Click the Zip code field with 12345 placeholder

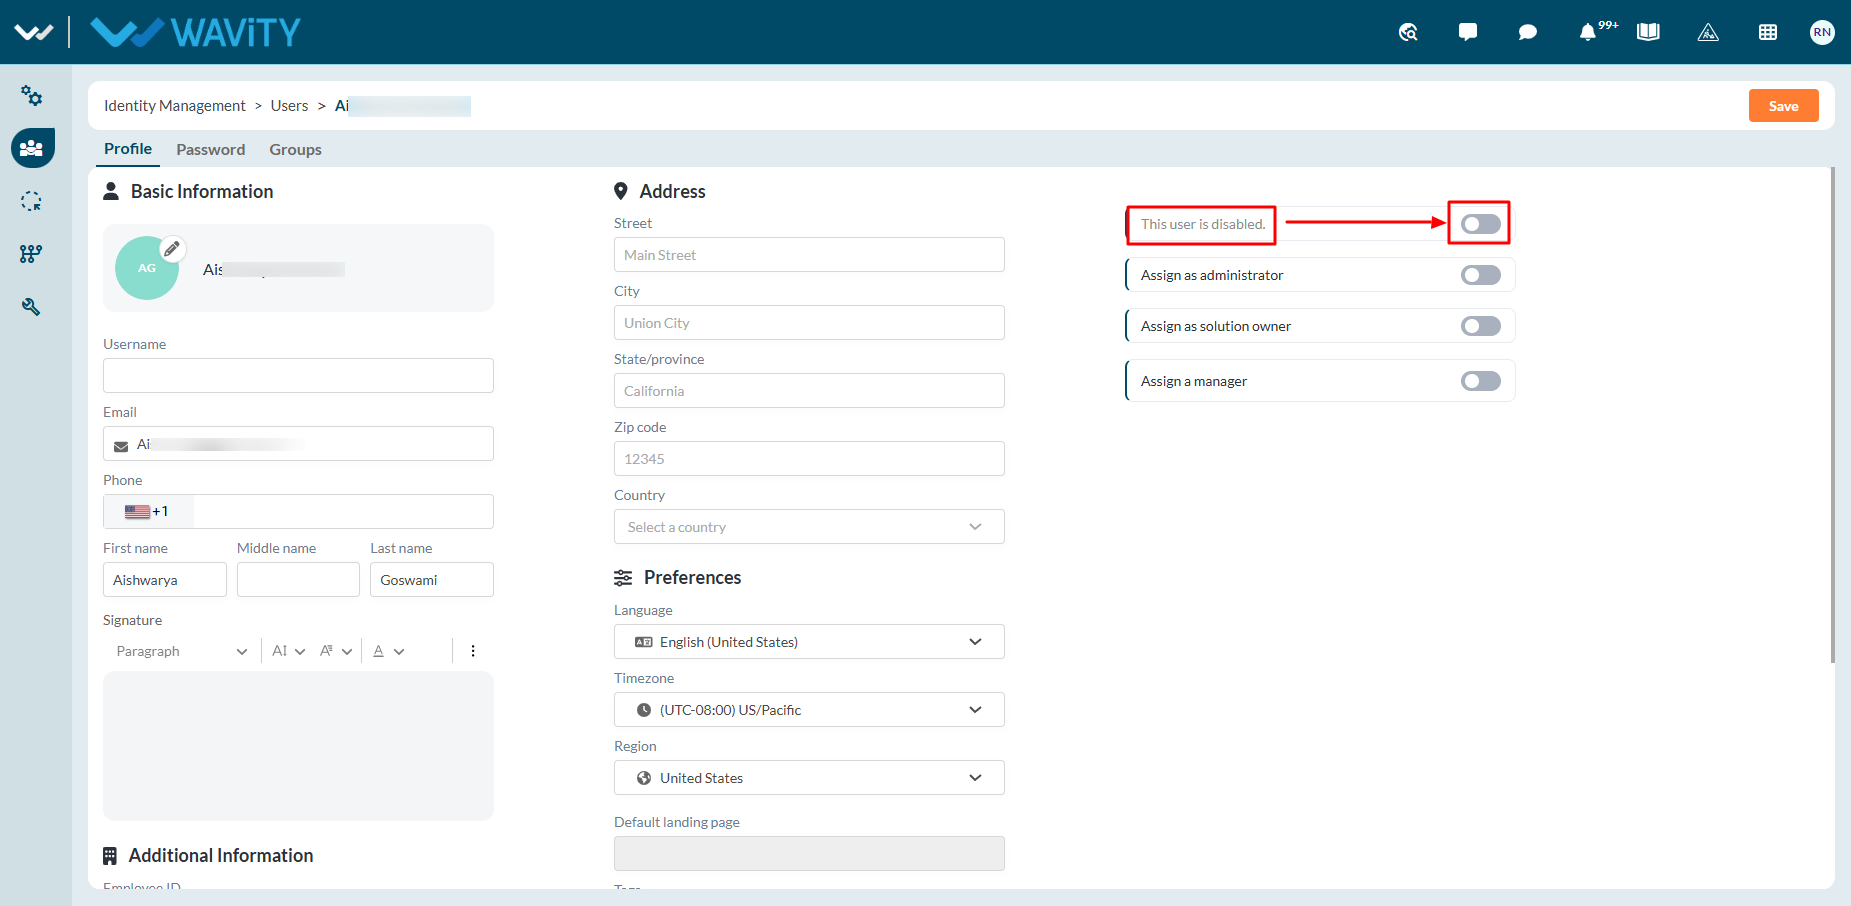point(809,458)
